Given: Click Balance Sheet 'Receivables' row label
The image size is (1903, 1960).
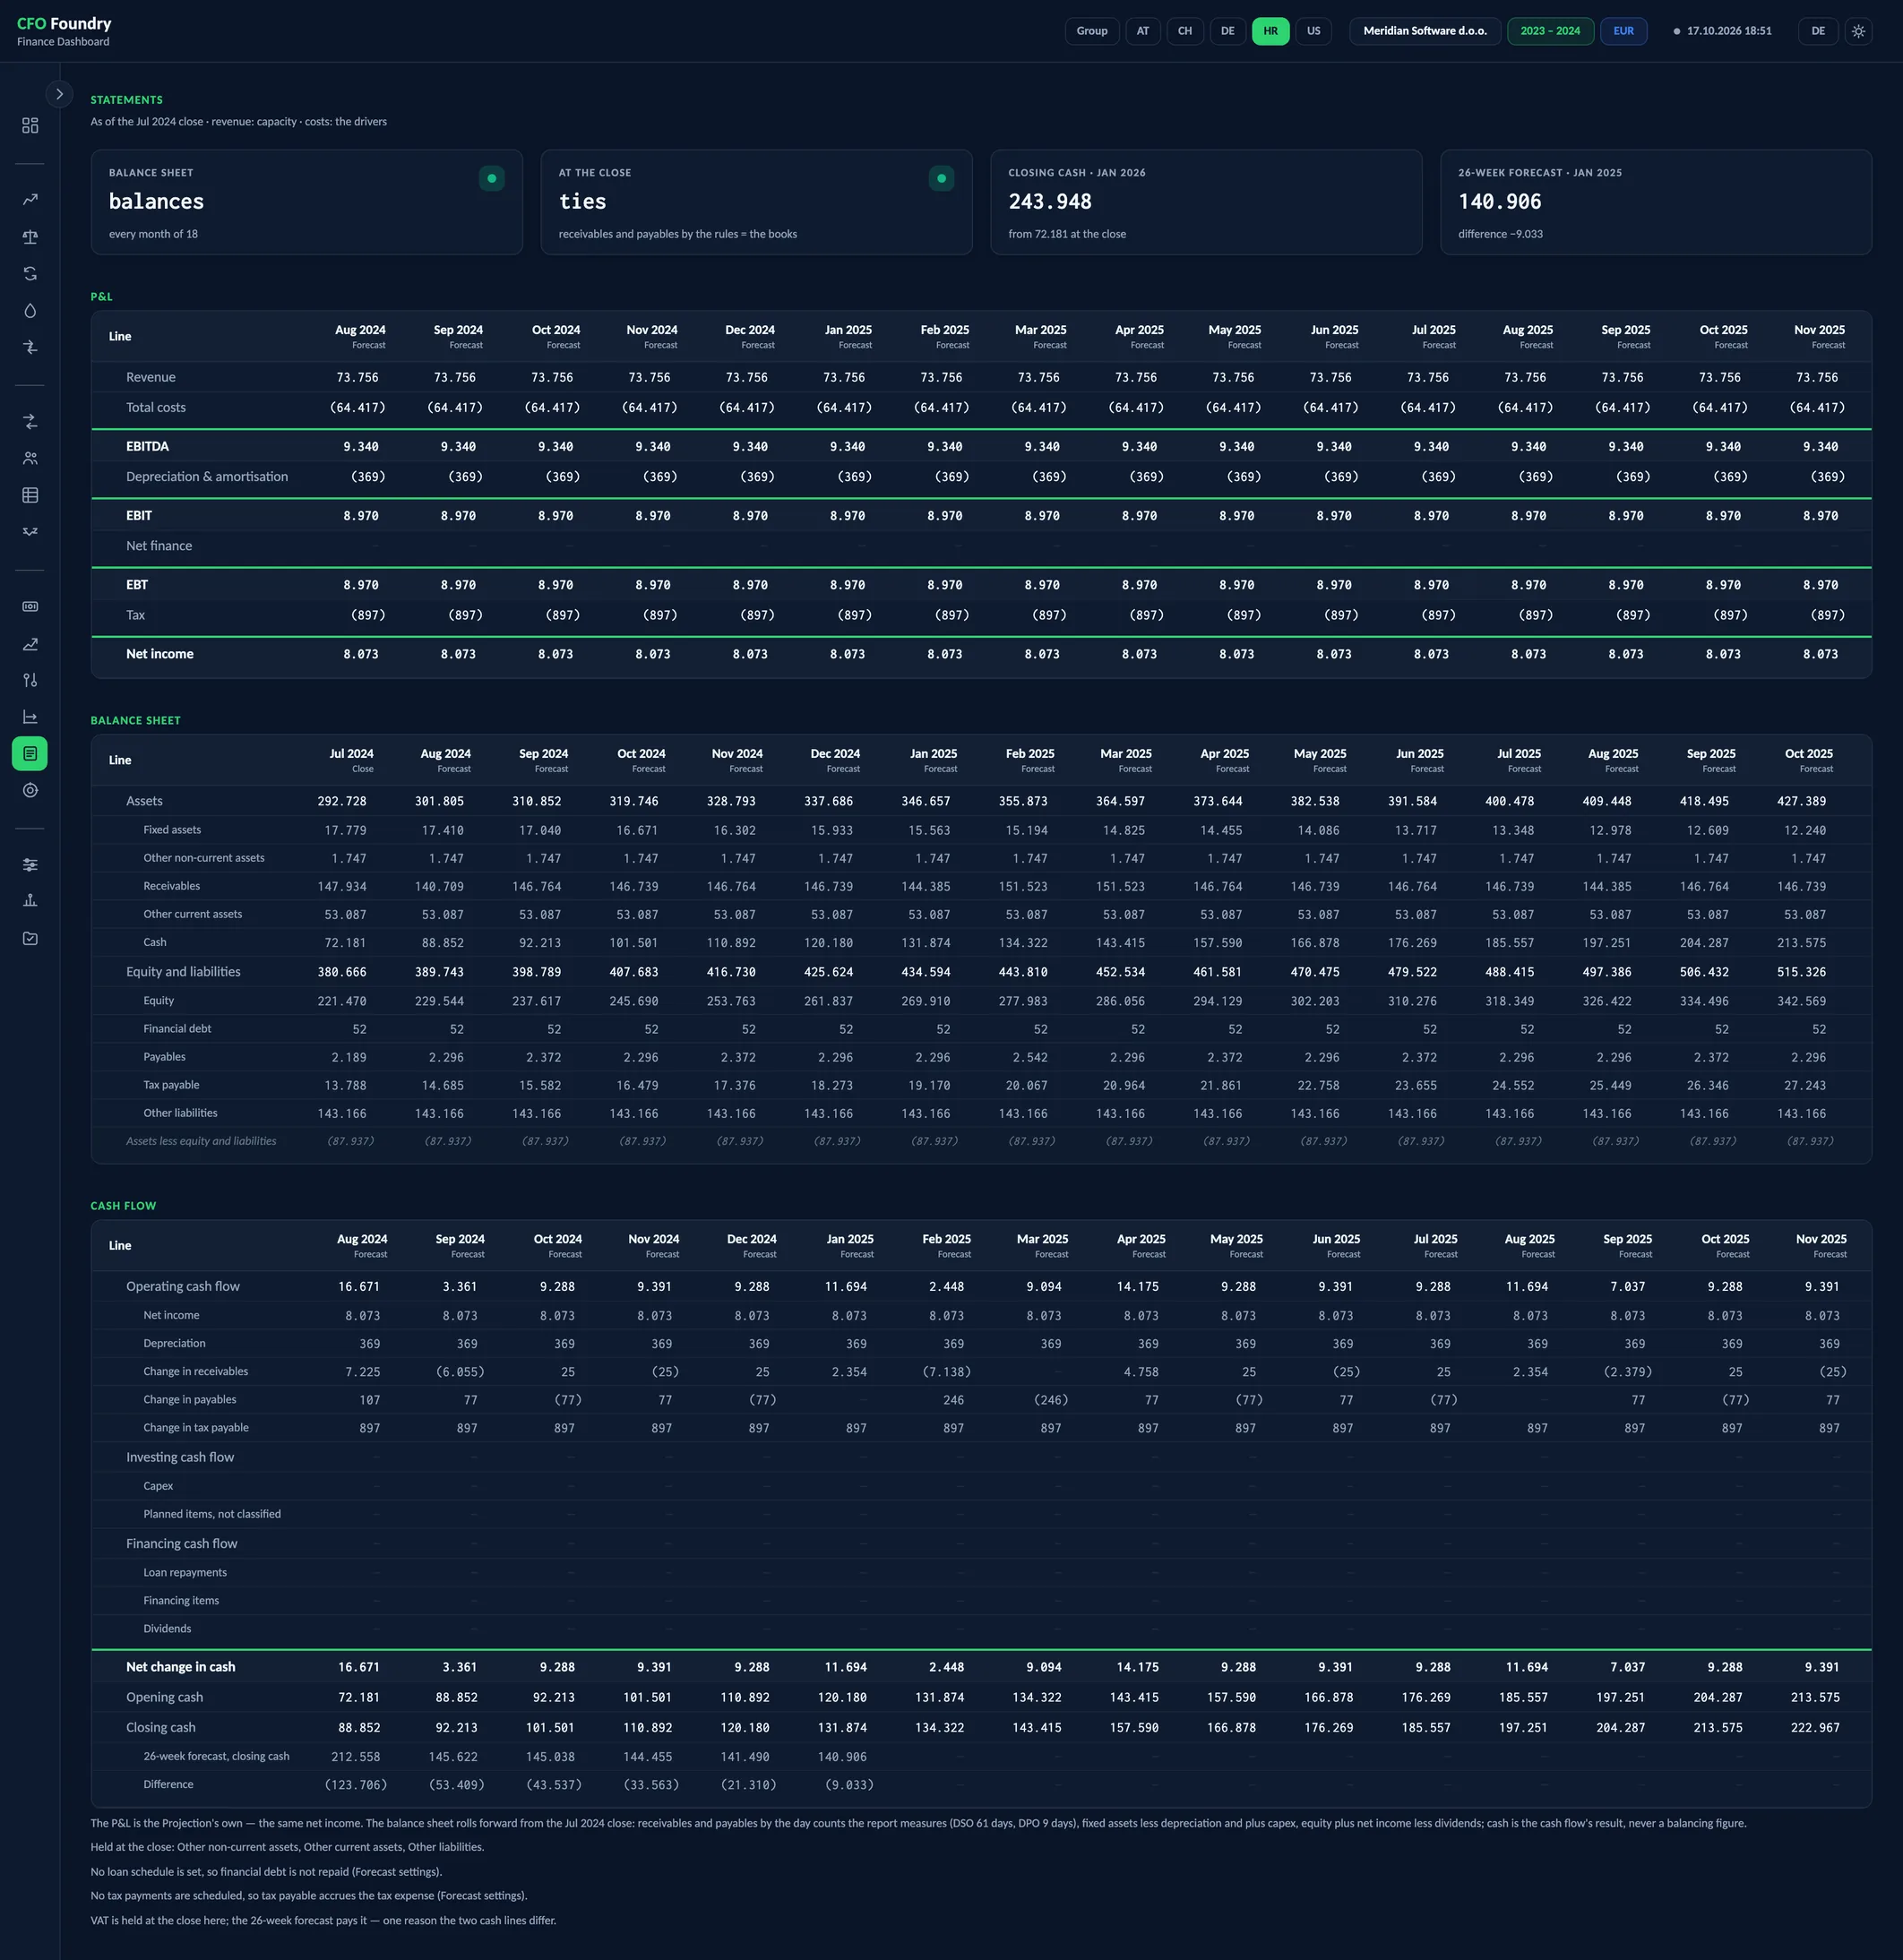Looking at the screenshot, I should [x=171, y=886].
